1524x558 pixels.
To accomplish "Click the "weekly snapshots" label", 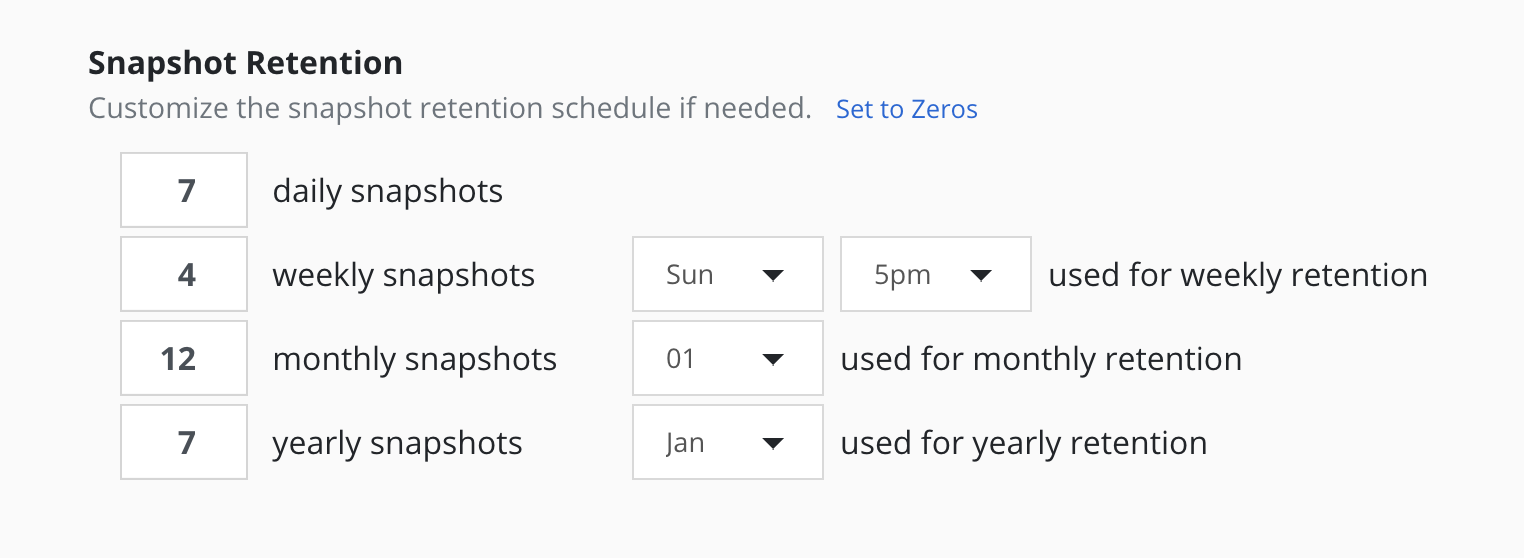I will [403, 275].
